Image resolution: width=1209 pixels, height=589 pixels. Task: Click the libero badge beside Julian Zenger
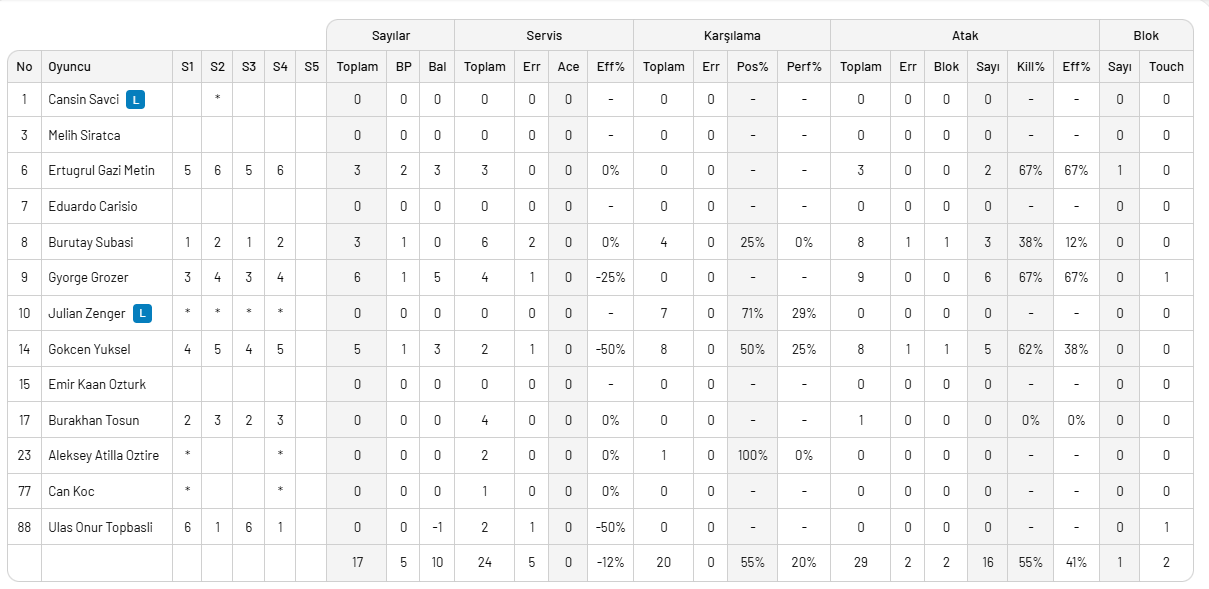(143, 314)
